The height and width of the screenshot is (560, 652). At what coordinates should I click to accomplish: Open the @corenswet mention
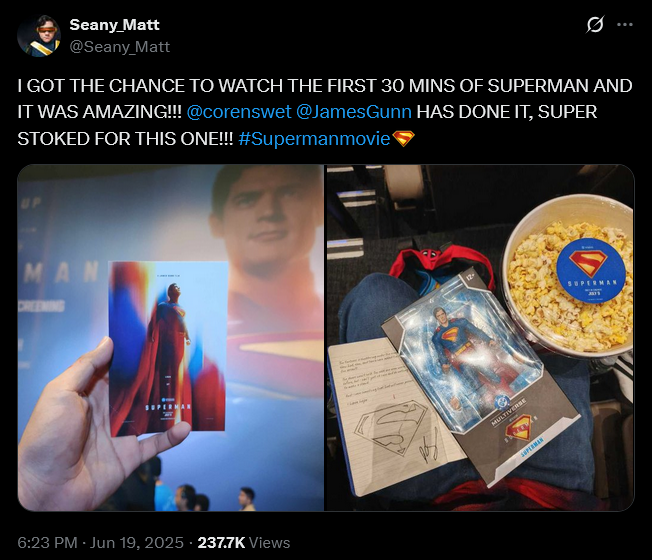(x=239, y=112)
